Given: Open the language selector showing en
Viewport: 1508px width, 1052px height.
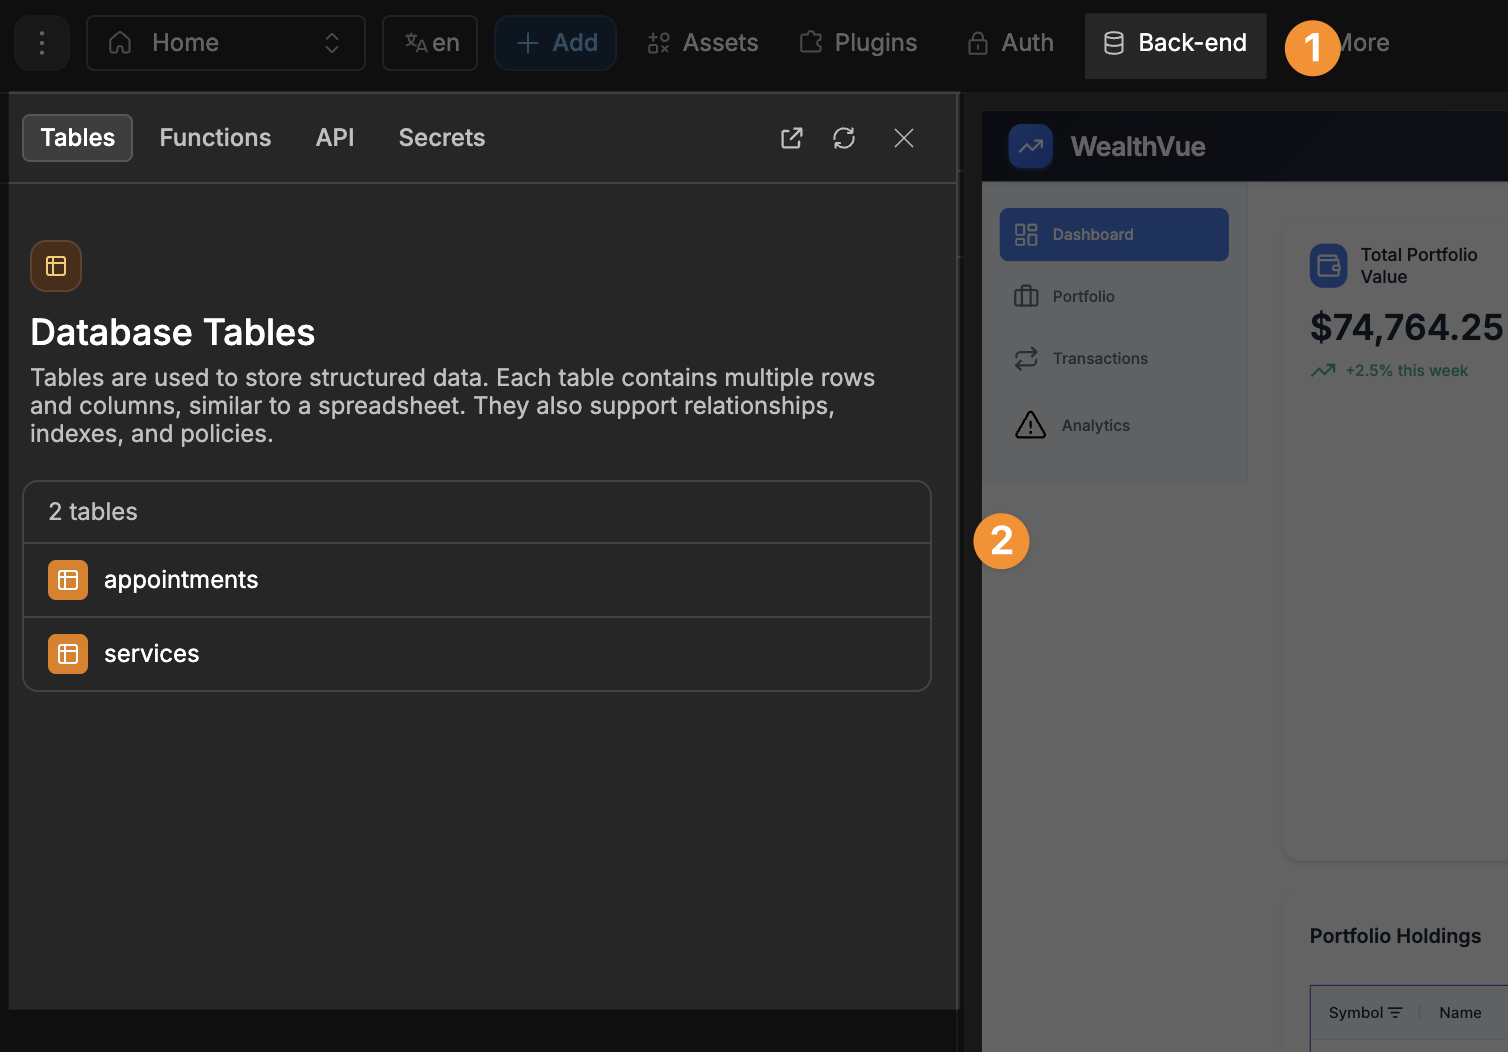Looking at the screenshot, I should coord(429,42).
